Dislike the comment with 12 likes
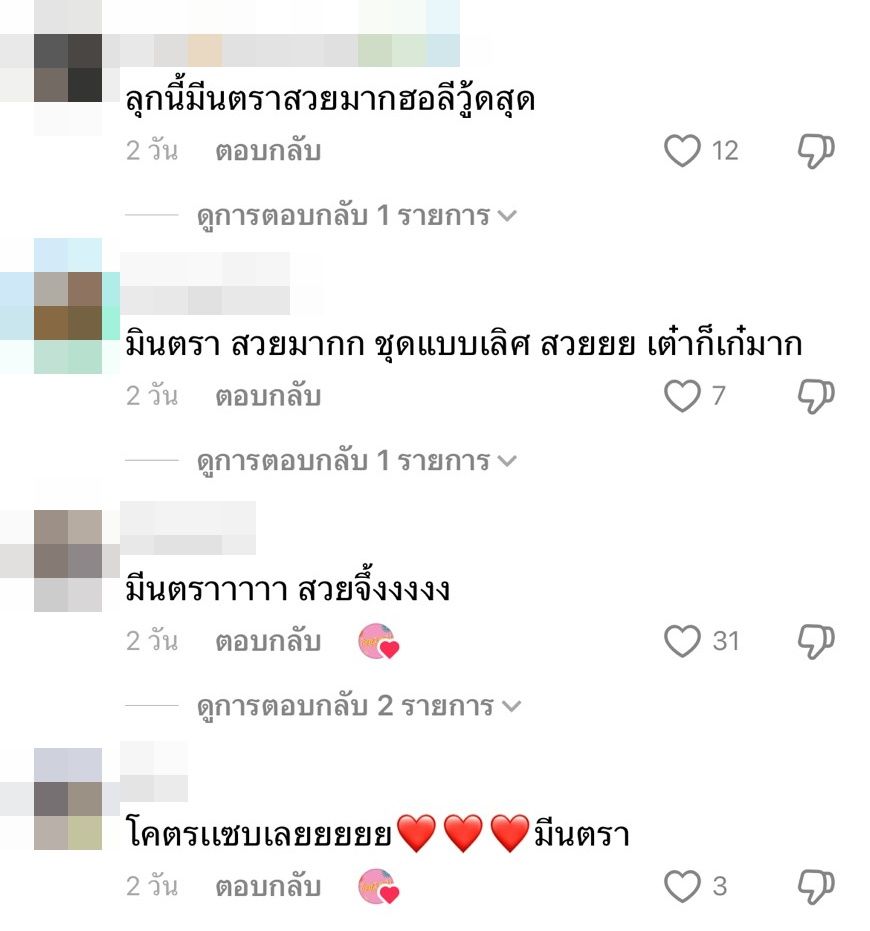The width and height of the screenshot is (870, 931). click(x=816, y=151)
